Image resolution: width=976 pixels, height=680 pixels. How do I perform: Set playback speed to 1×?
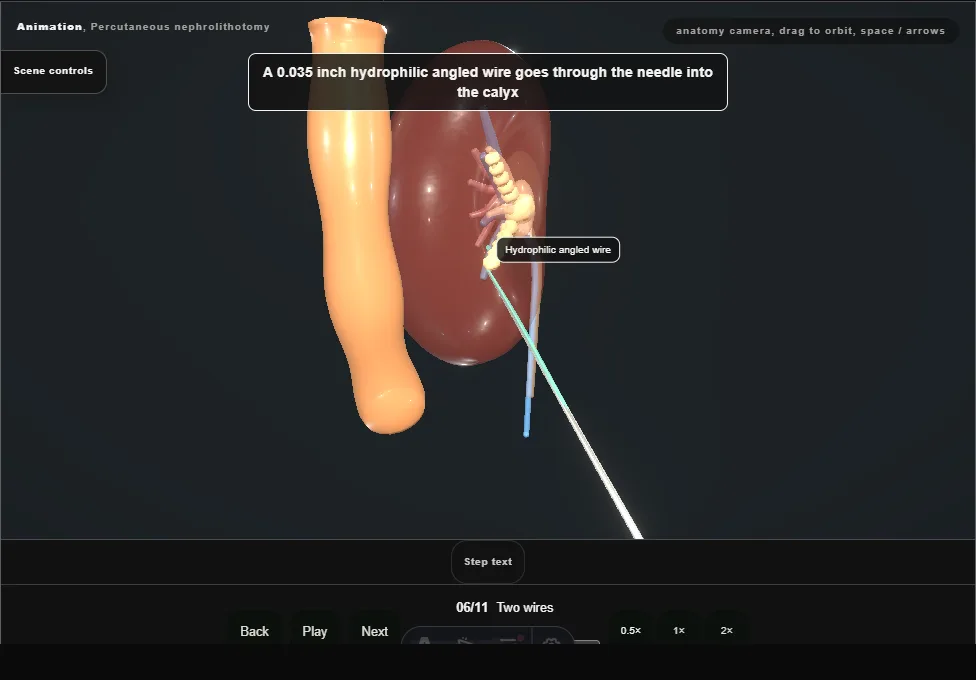(x=679, y=630)
